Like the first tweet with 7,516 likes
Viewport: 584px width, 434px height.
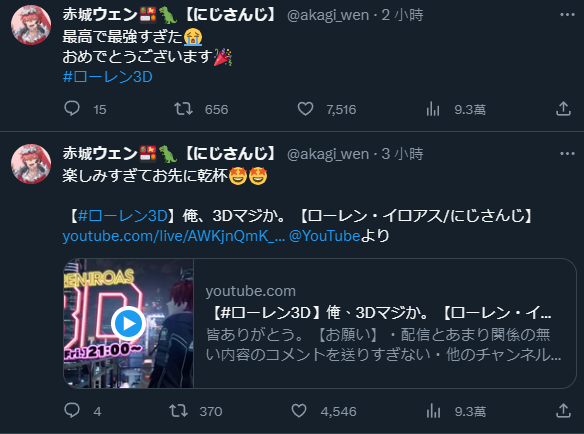point(305,109)
